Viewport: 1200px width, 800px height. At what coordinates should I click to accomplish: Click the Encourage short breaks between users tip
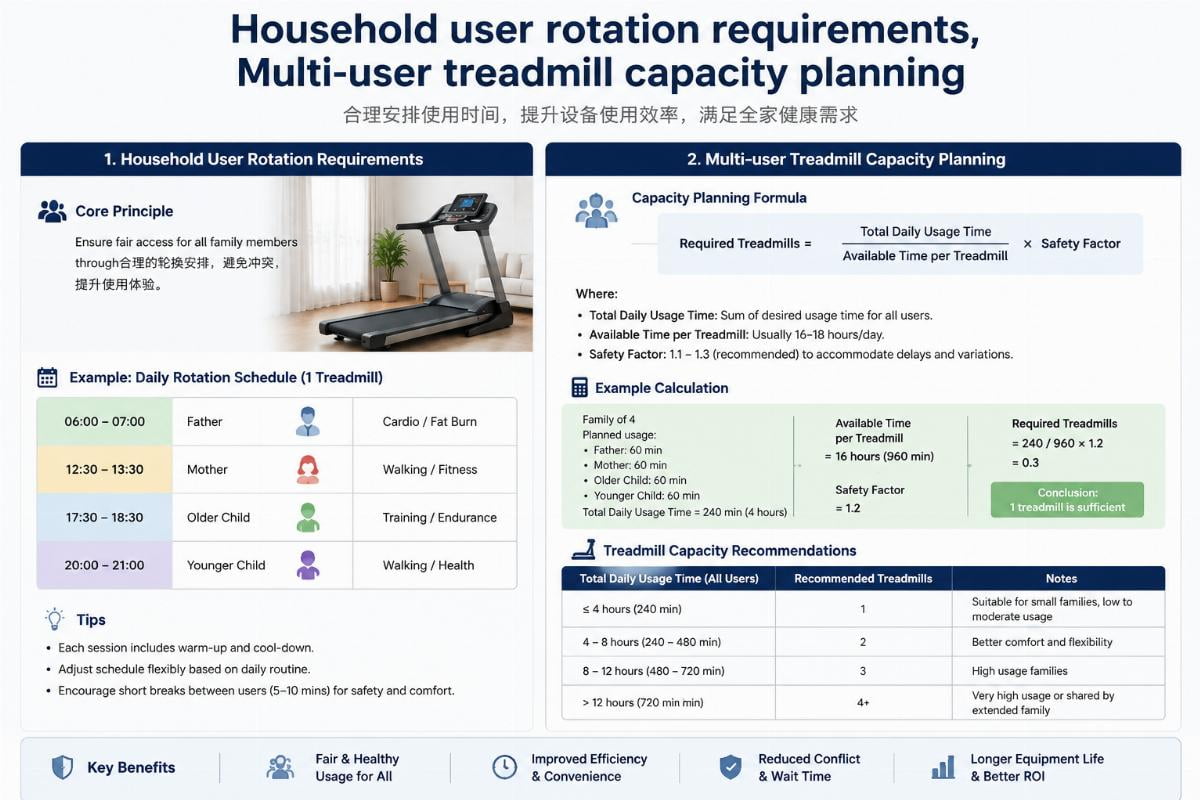point(256,691)
